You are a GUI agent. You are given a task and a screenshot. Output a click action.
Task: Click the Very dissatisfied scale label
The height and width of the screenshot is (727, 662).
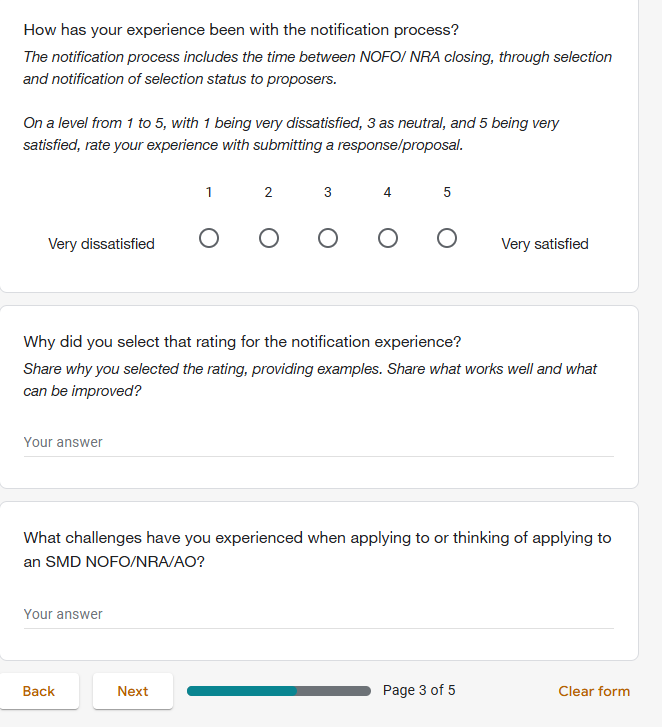101,244
